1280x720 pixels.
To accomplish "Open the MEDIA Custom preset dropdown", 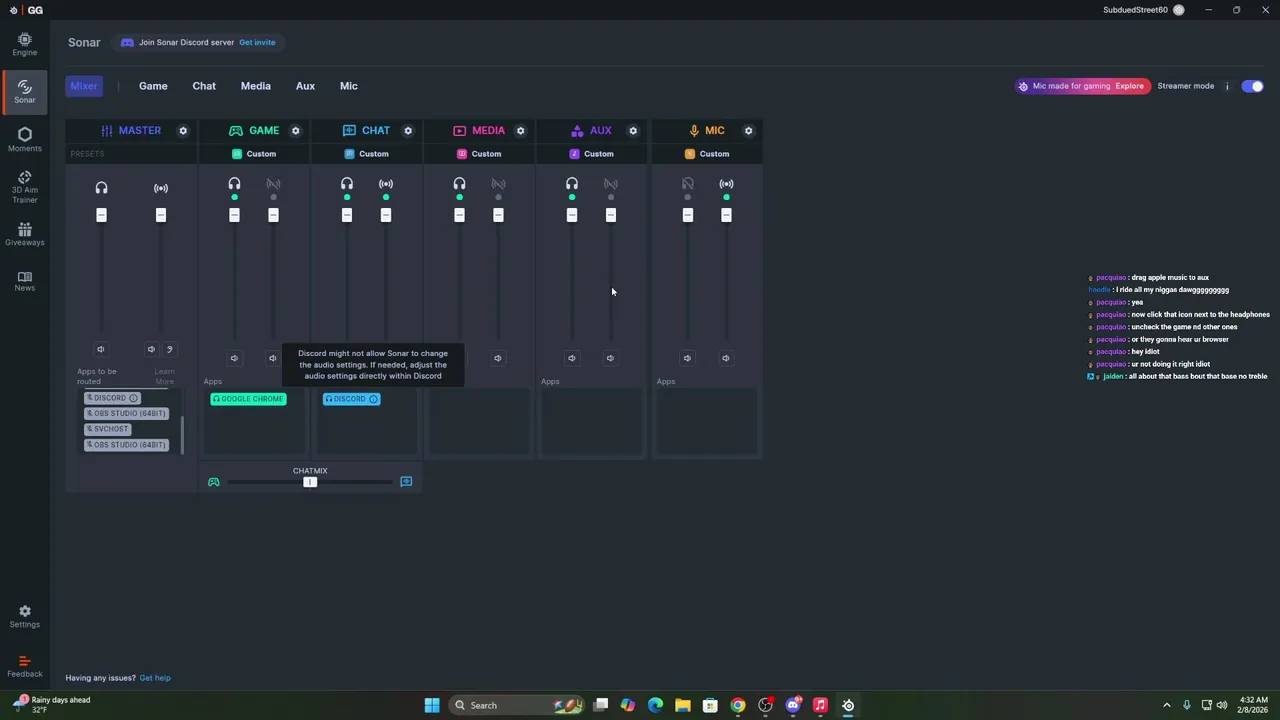I will pyautogui.click(x=479, y=154).
